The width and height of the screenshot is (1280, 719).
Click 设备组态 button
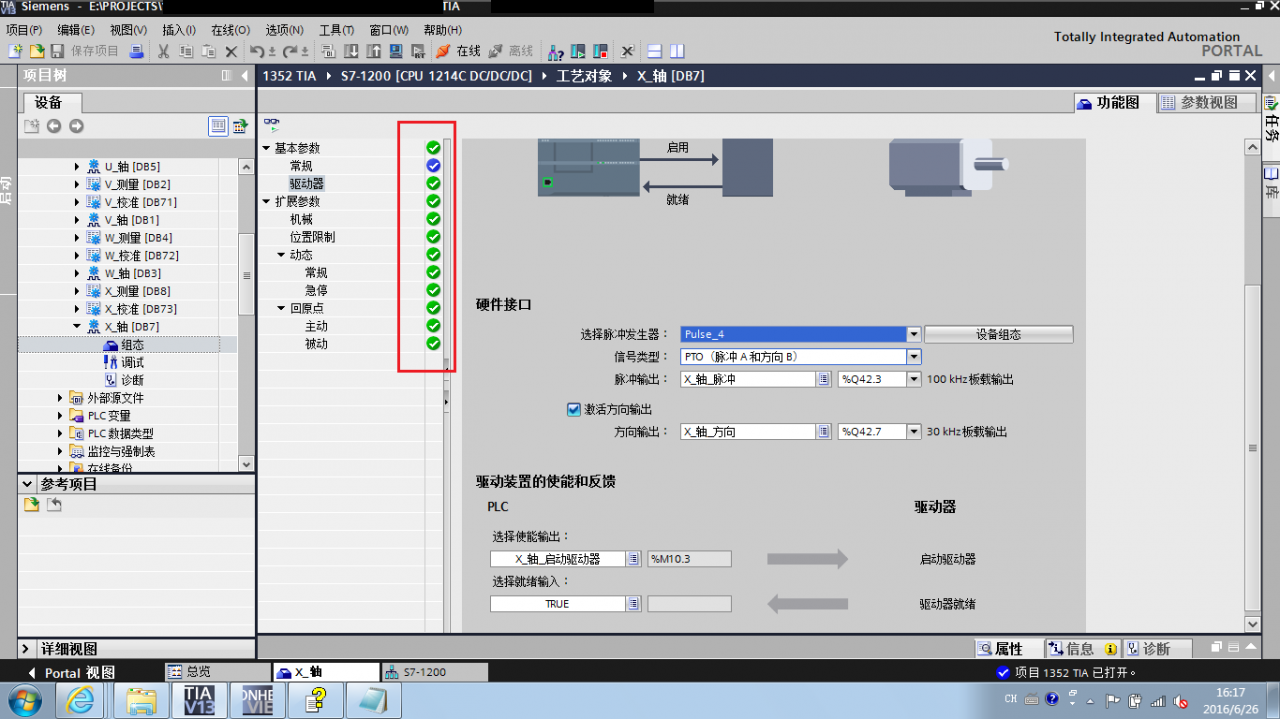pos(998,334)
